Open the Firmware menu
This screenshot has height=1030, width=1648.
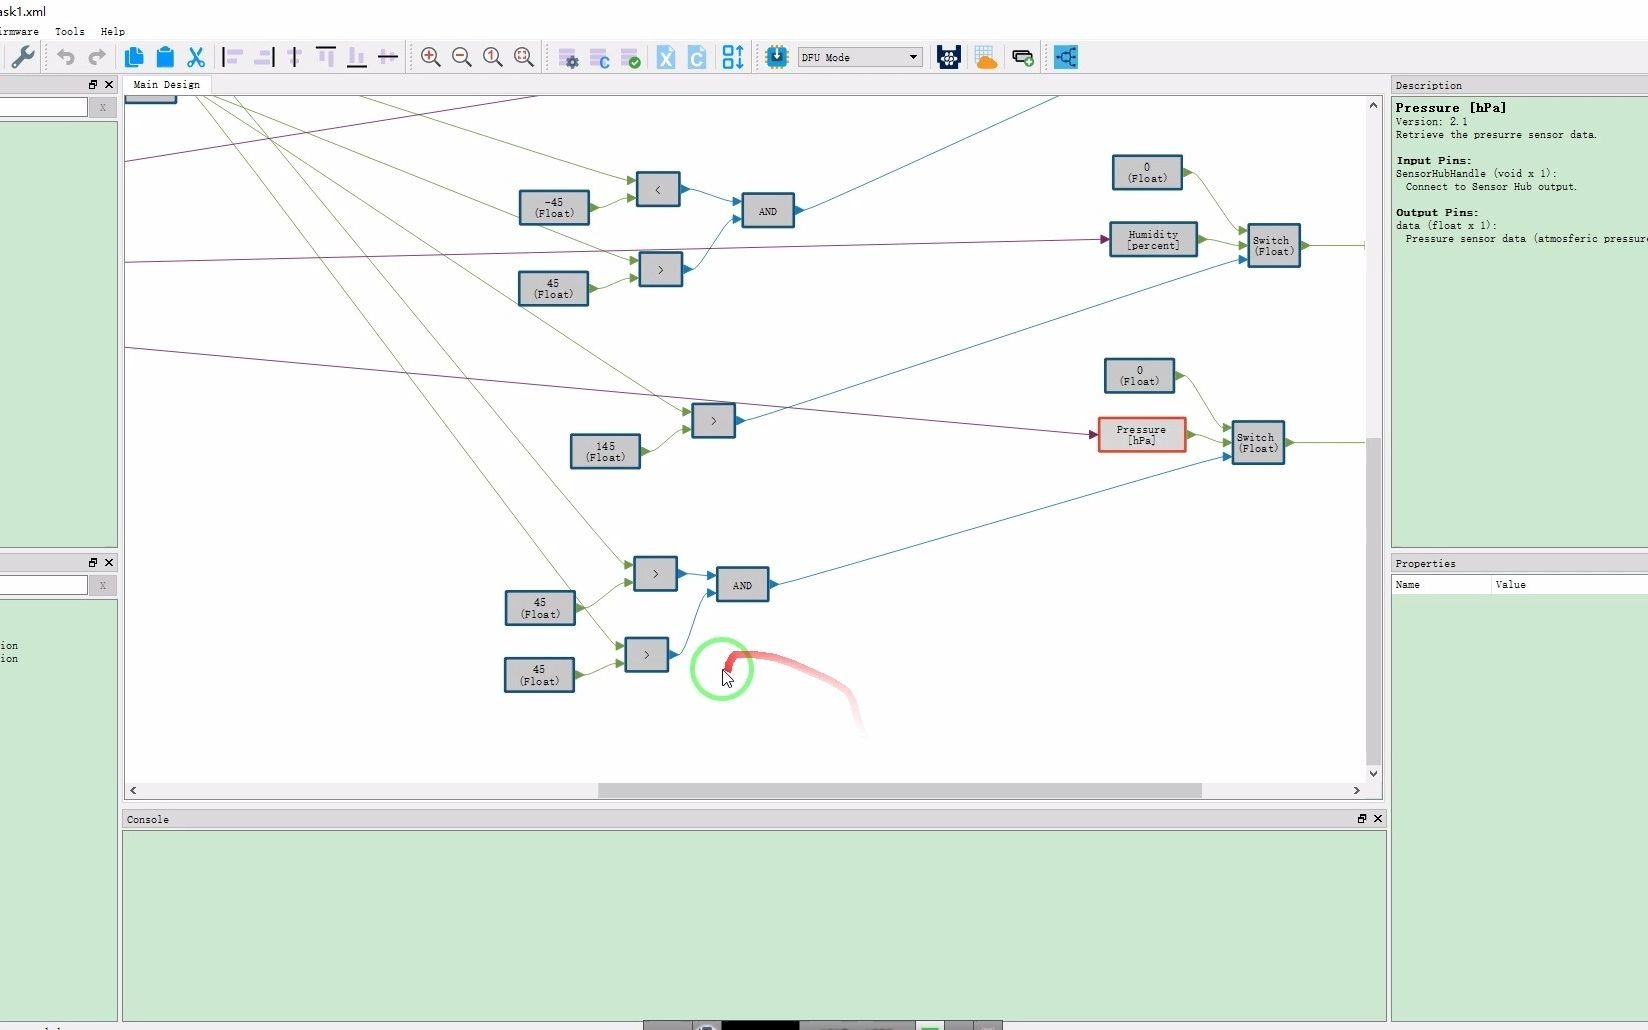pos(18,31)
